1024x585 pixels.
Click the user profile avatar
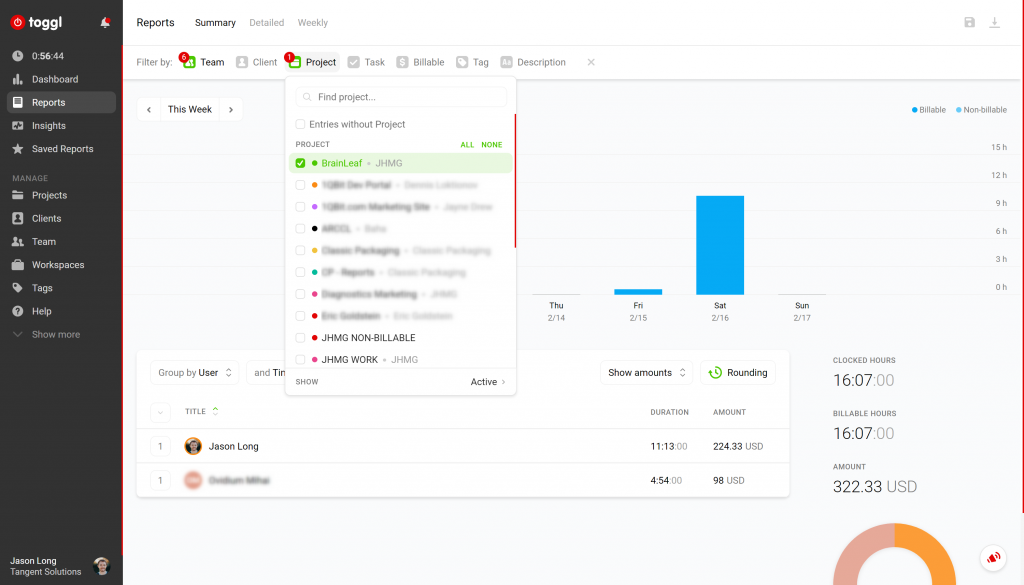[101, 565]
